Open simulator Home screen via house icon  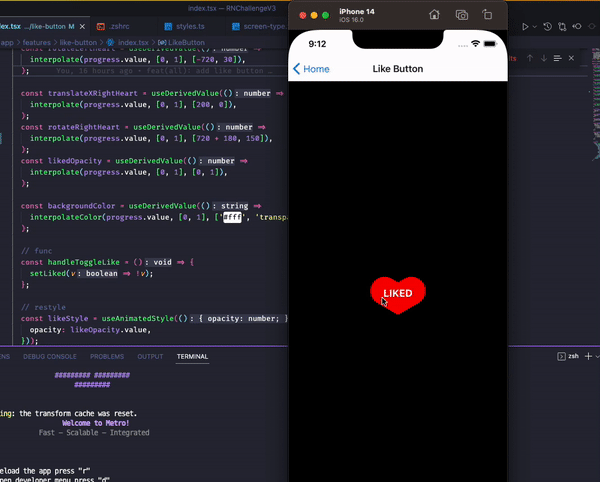pos(434,15)
